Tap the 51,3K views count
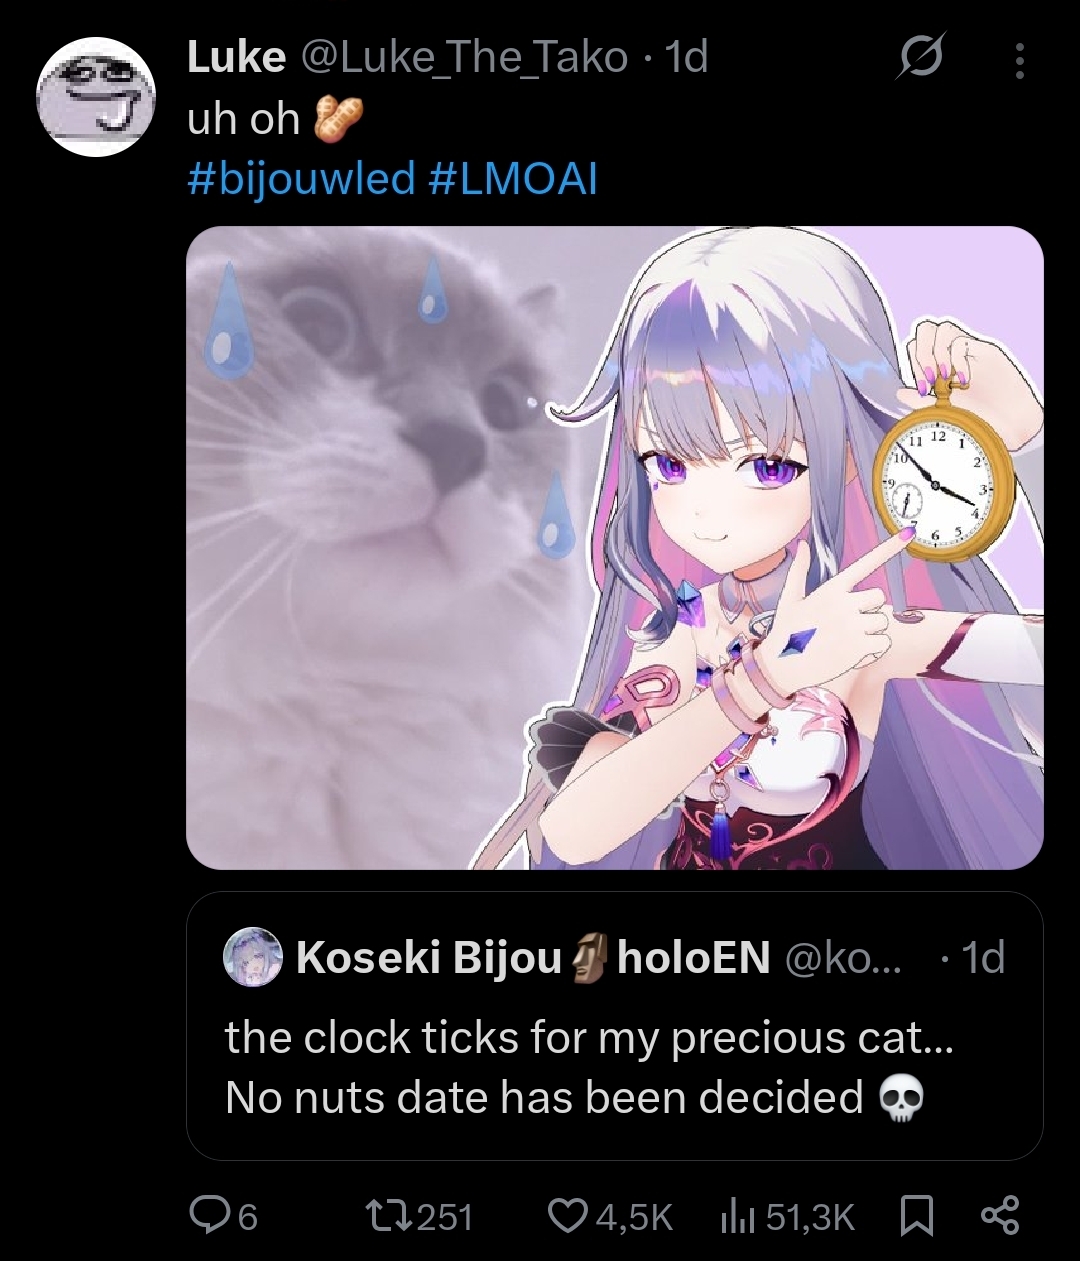This screenshot has width=1080, height=1261. pos(810,1217)
